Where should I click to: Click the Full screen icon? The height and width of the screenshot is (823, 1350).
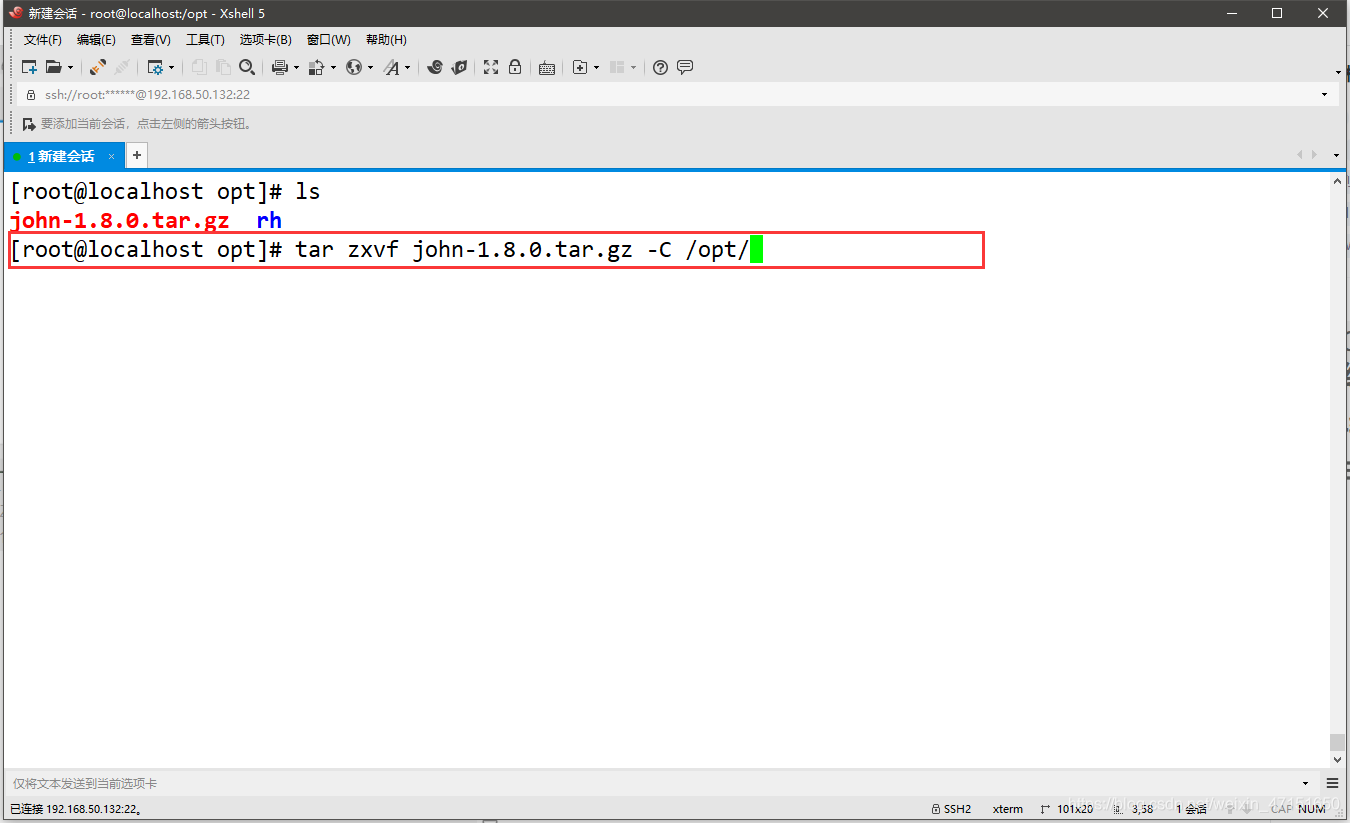[491, 67]
